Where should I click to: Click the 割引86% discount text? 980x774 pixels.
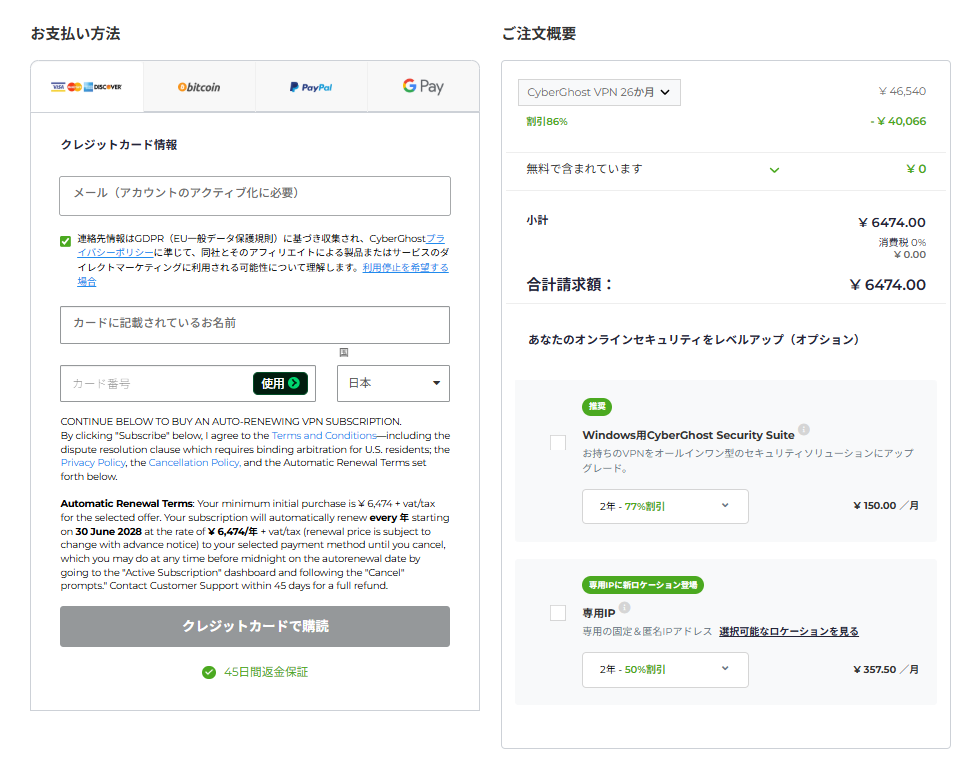547,121
